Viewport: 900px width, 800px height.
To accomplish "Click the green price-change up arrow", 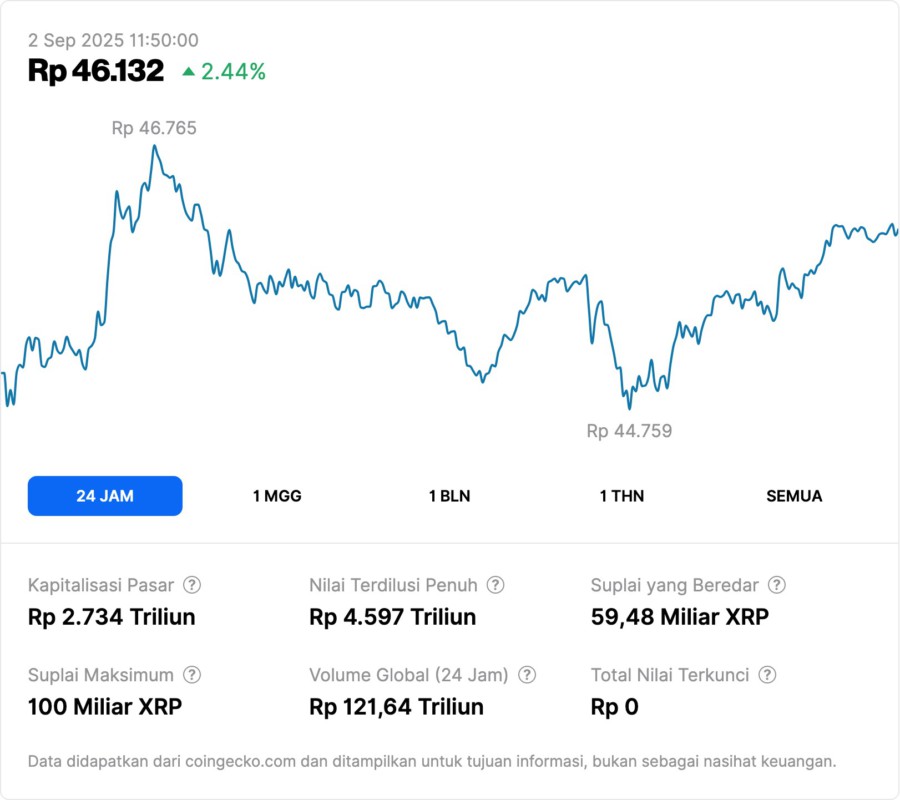I will tap(188, 72).
